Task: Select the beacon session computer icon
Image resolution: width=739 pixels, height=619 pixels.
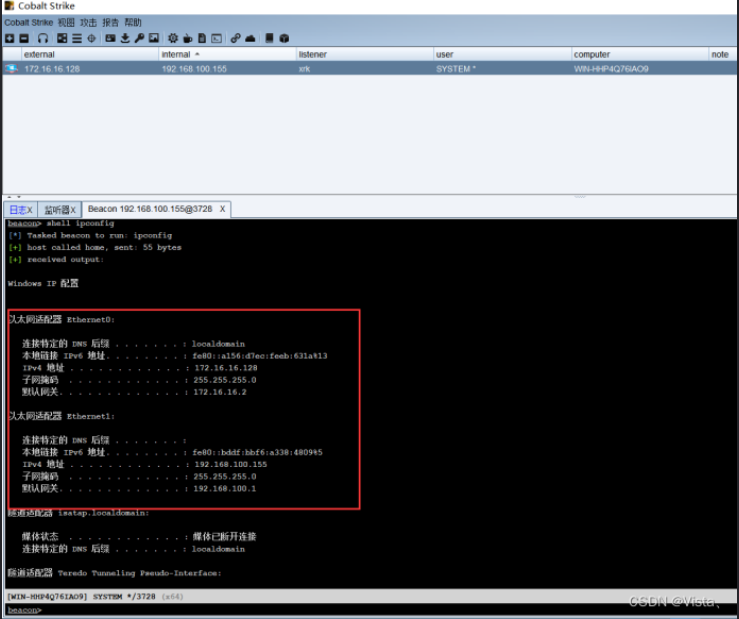Action: tap(11, 69)
